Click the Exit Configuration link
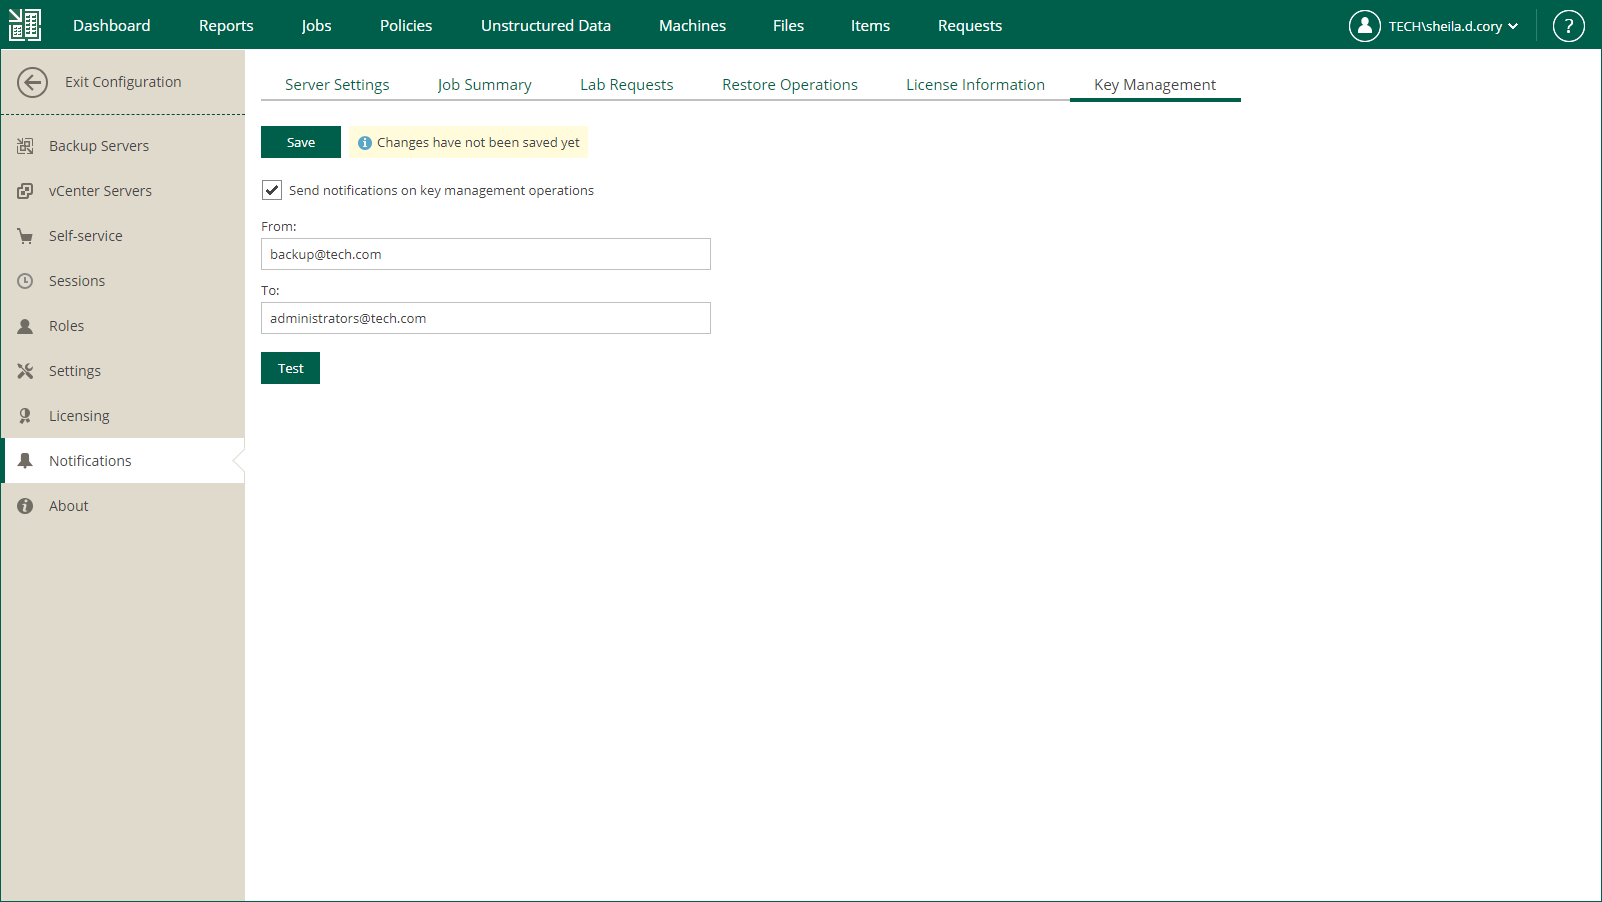 pyautogui.click(x=123, y=82)
